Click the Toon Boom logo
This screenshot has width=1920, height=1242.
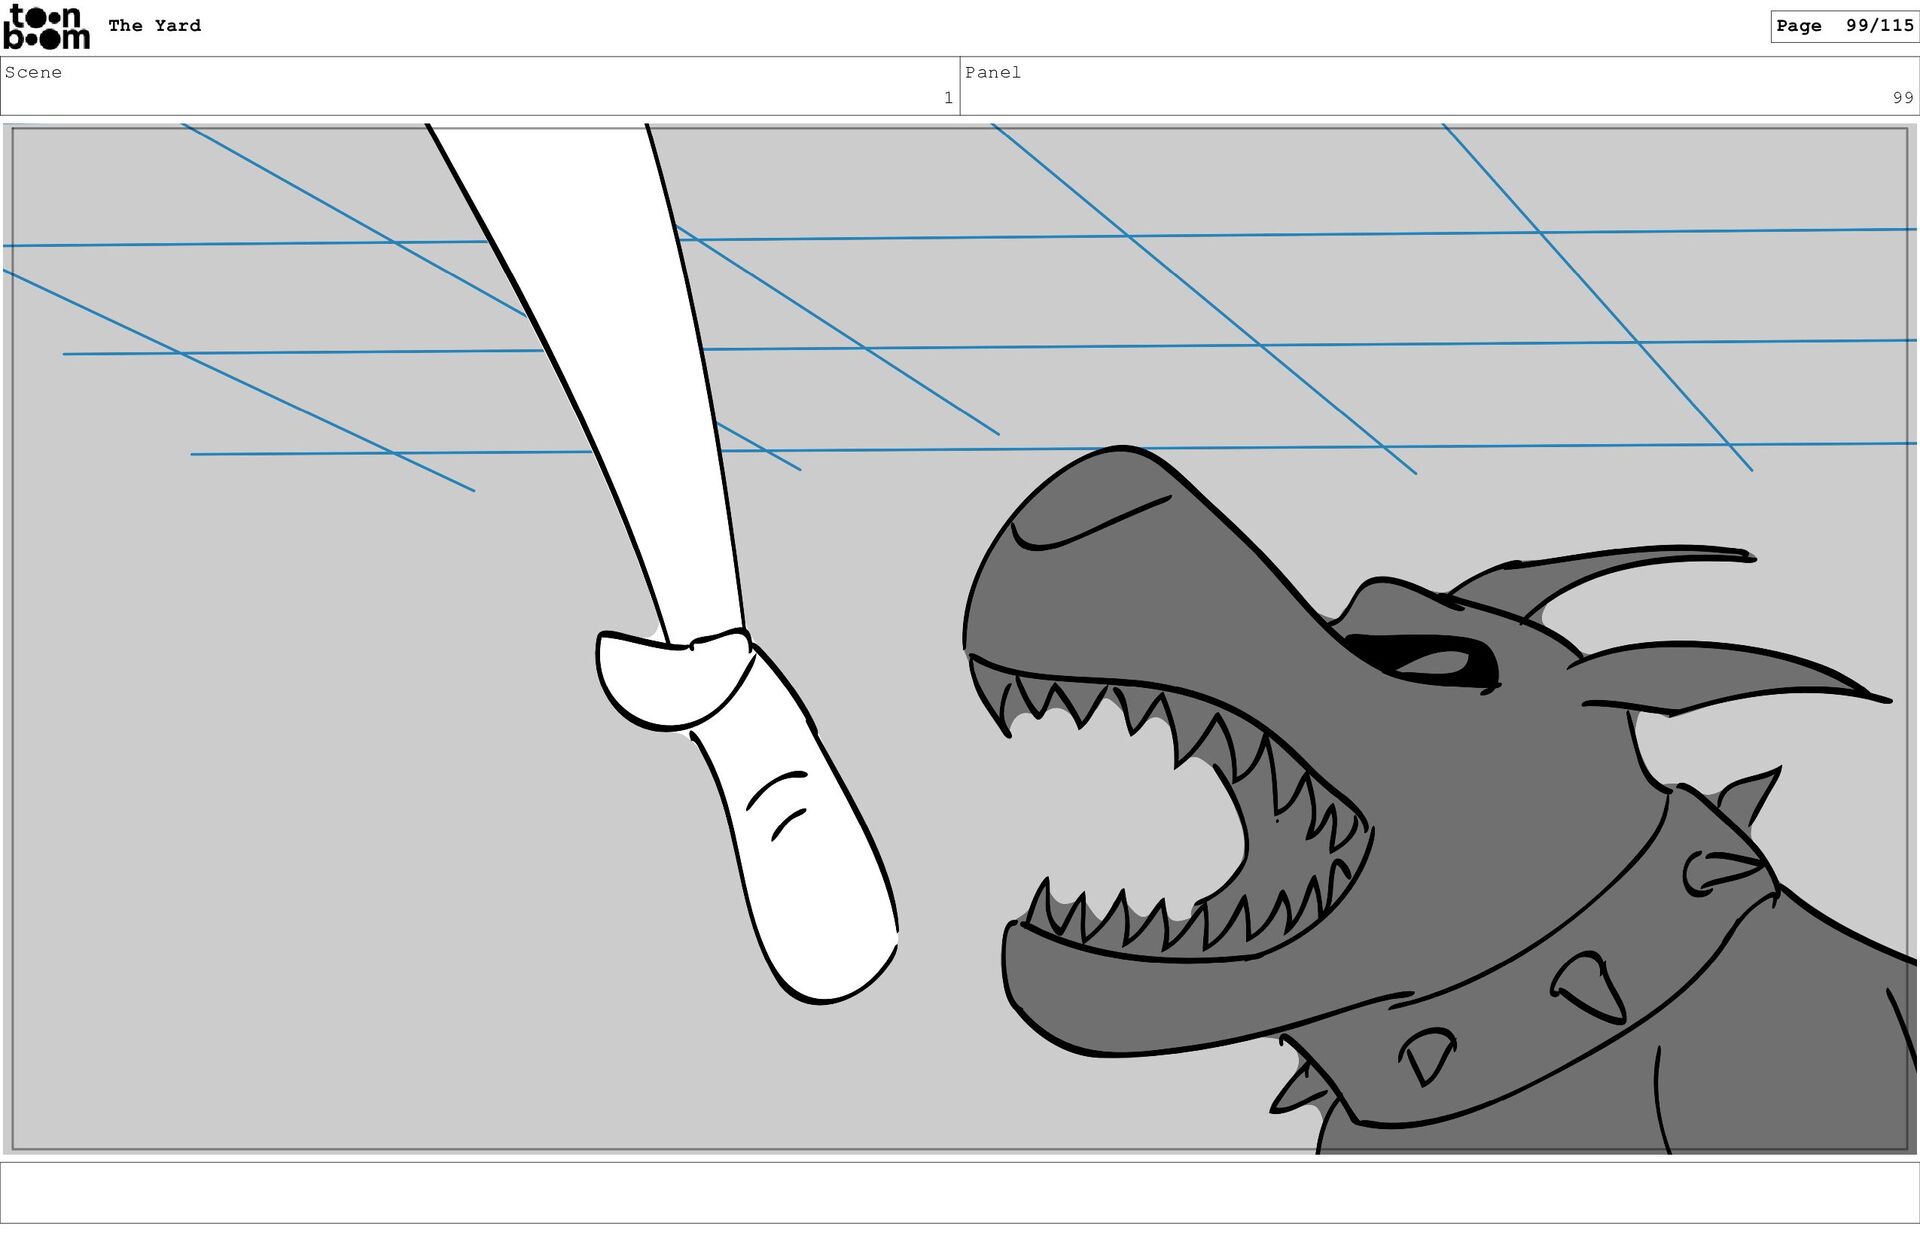click(46, 27)
